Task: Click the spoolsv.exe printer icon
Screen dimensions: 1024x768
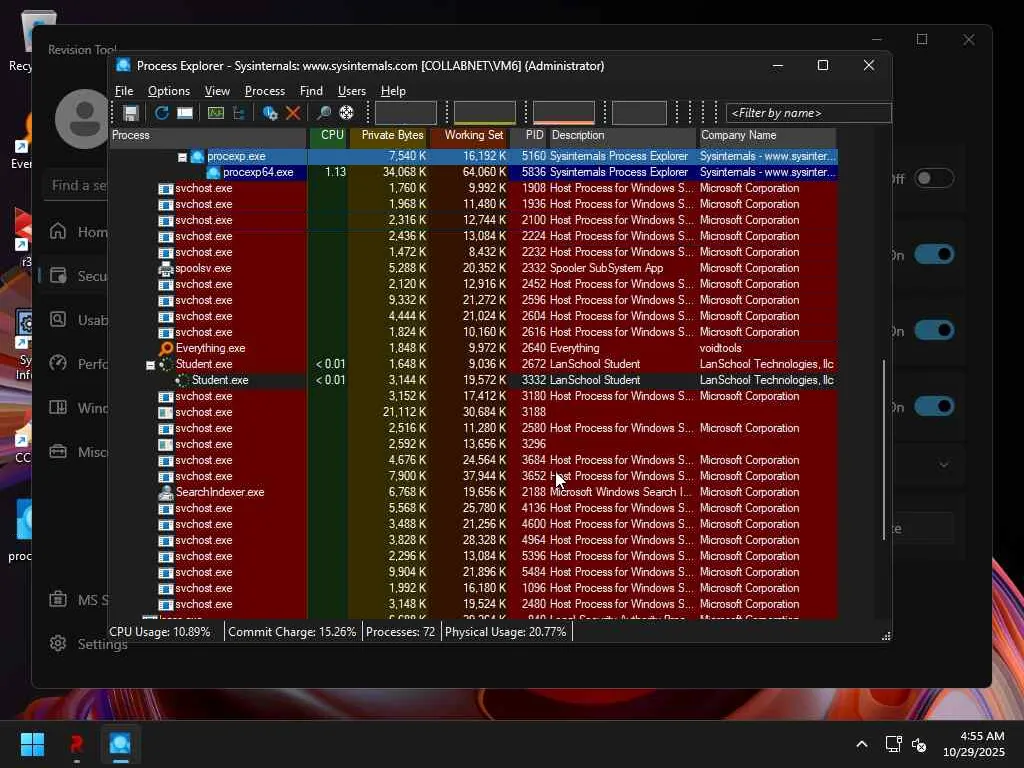Action: coord(166,268)
